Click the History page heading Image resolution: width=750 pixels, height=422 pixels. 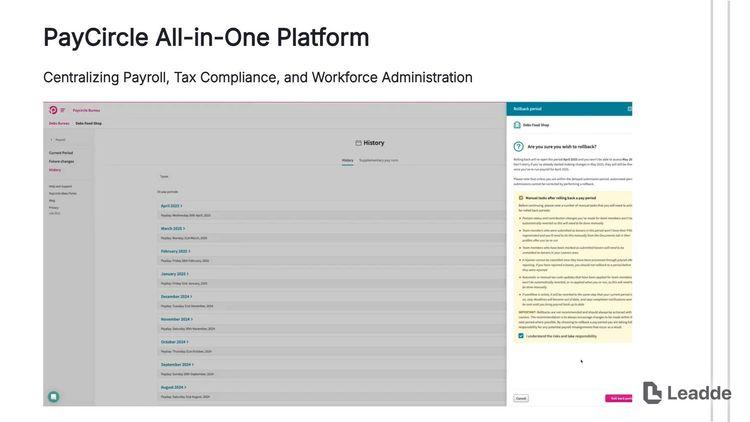(x=374, y=143)
